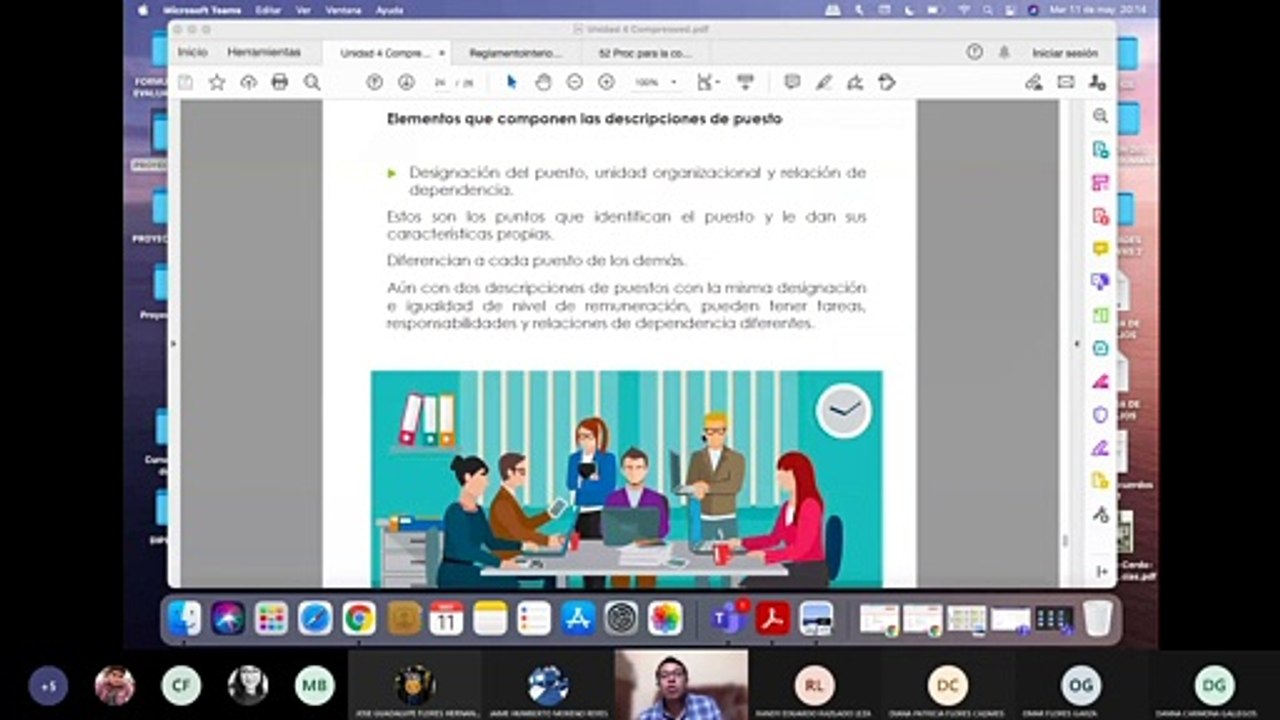1280x720 pixels.
Task: Click the +5 more participants badge
Action: point(48,686)
